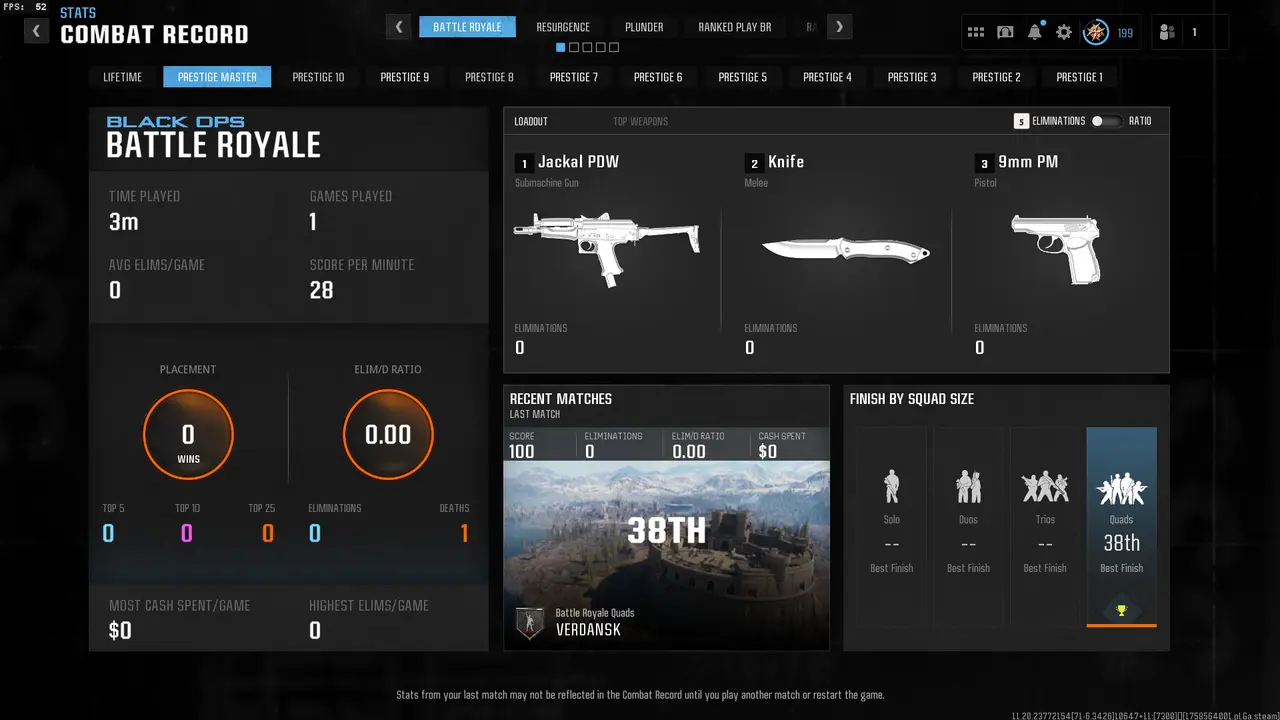The width and height of the screenshot is (1280, 720).
Task: Select the Quads squad size icon
Action: click(1121, 488)
